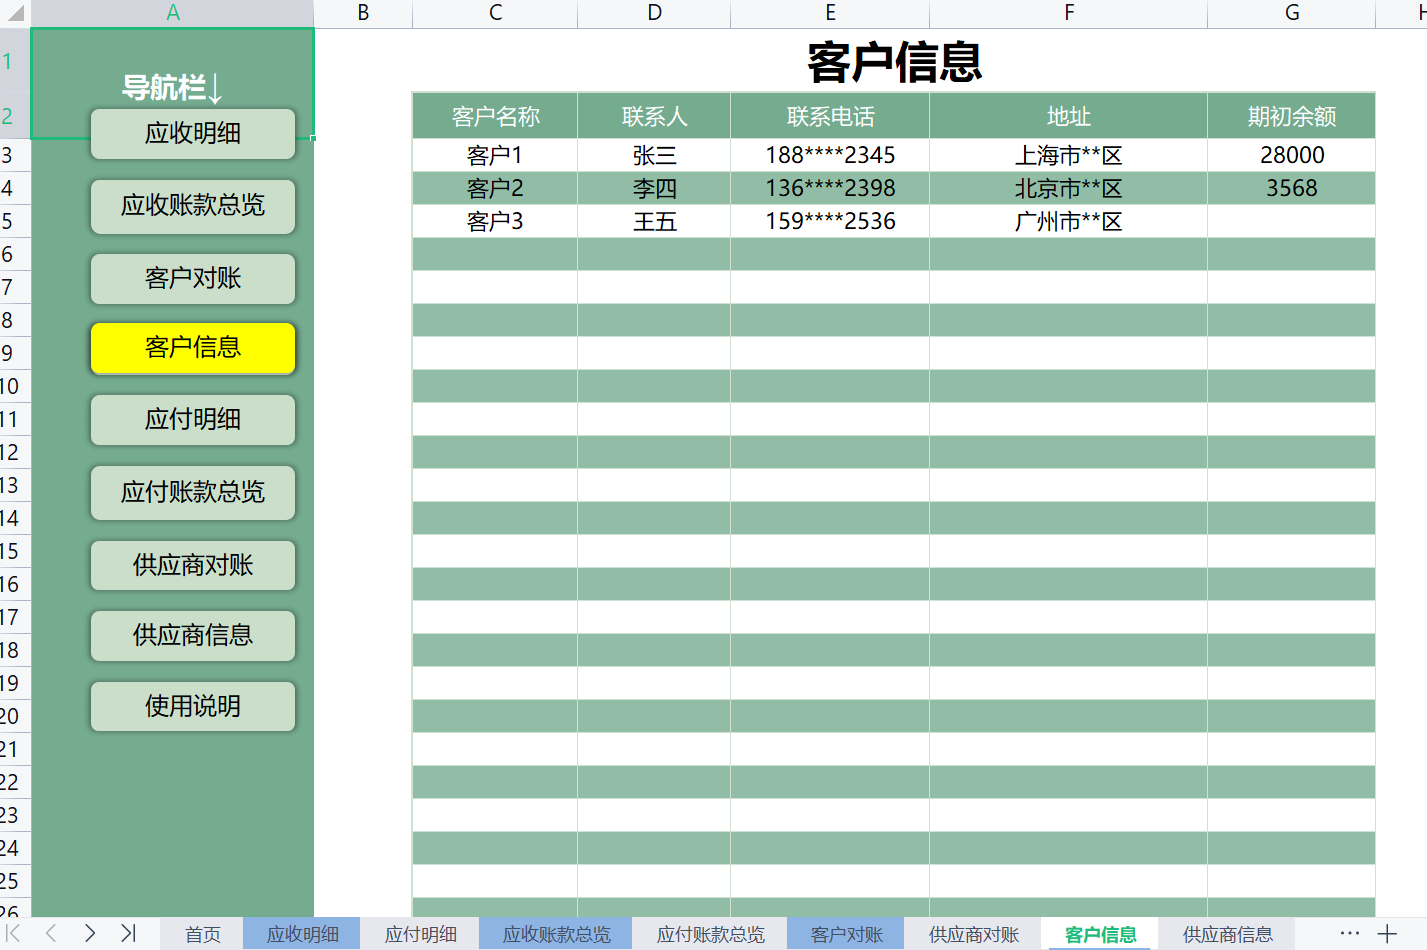The width and height of the screenshot is (1427, 950).
Task: Select the 供应商对账 sheet tab
Action: [973, 934]
